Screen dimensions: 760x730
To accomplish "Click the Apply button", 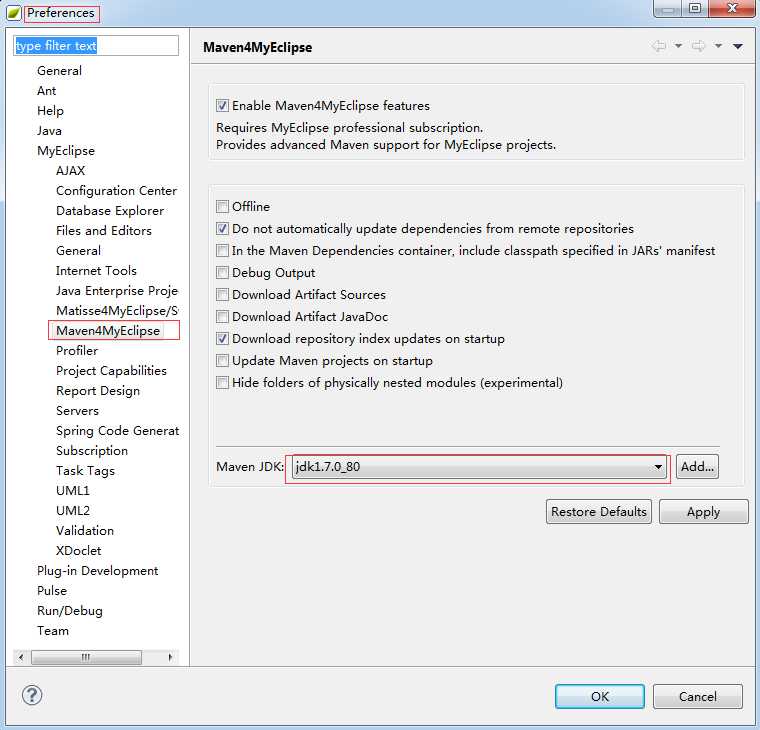I will tap(703, 512).
